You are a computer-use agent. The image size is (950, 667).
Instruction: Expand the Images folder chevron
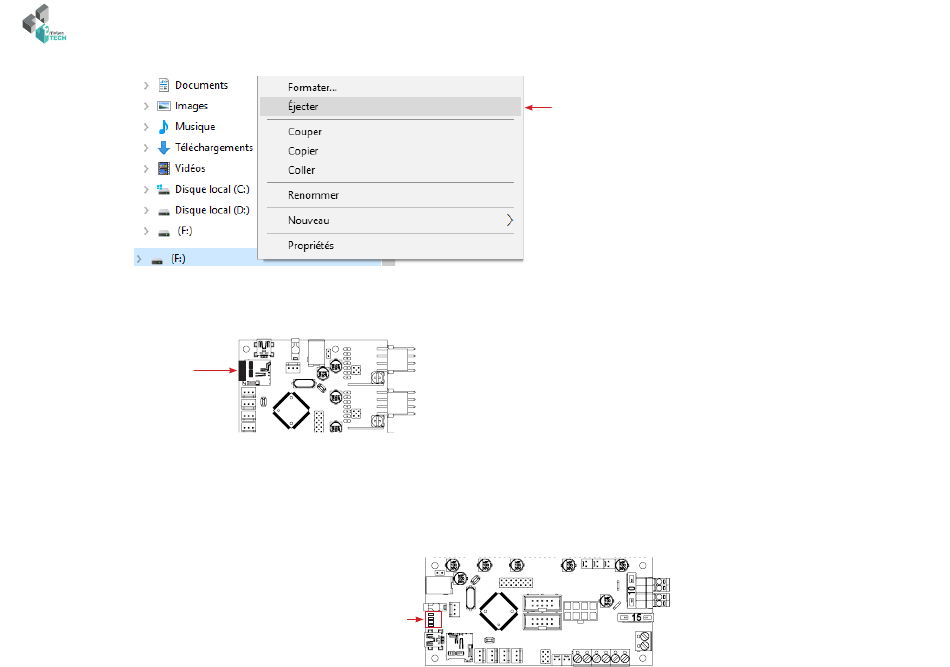pos(146,106)
